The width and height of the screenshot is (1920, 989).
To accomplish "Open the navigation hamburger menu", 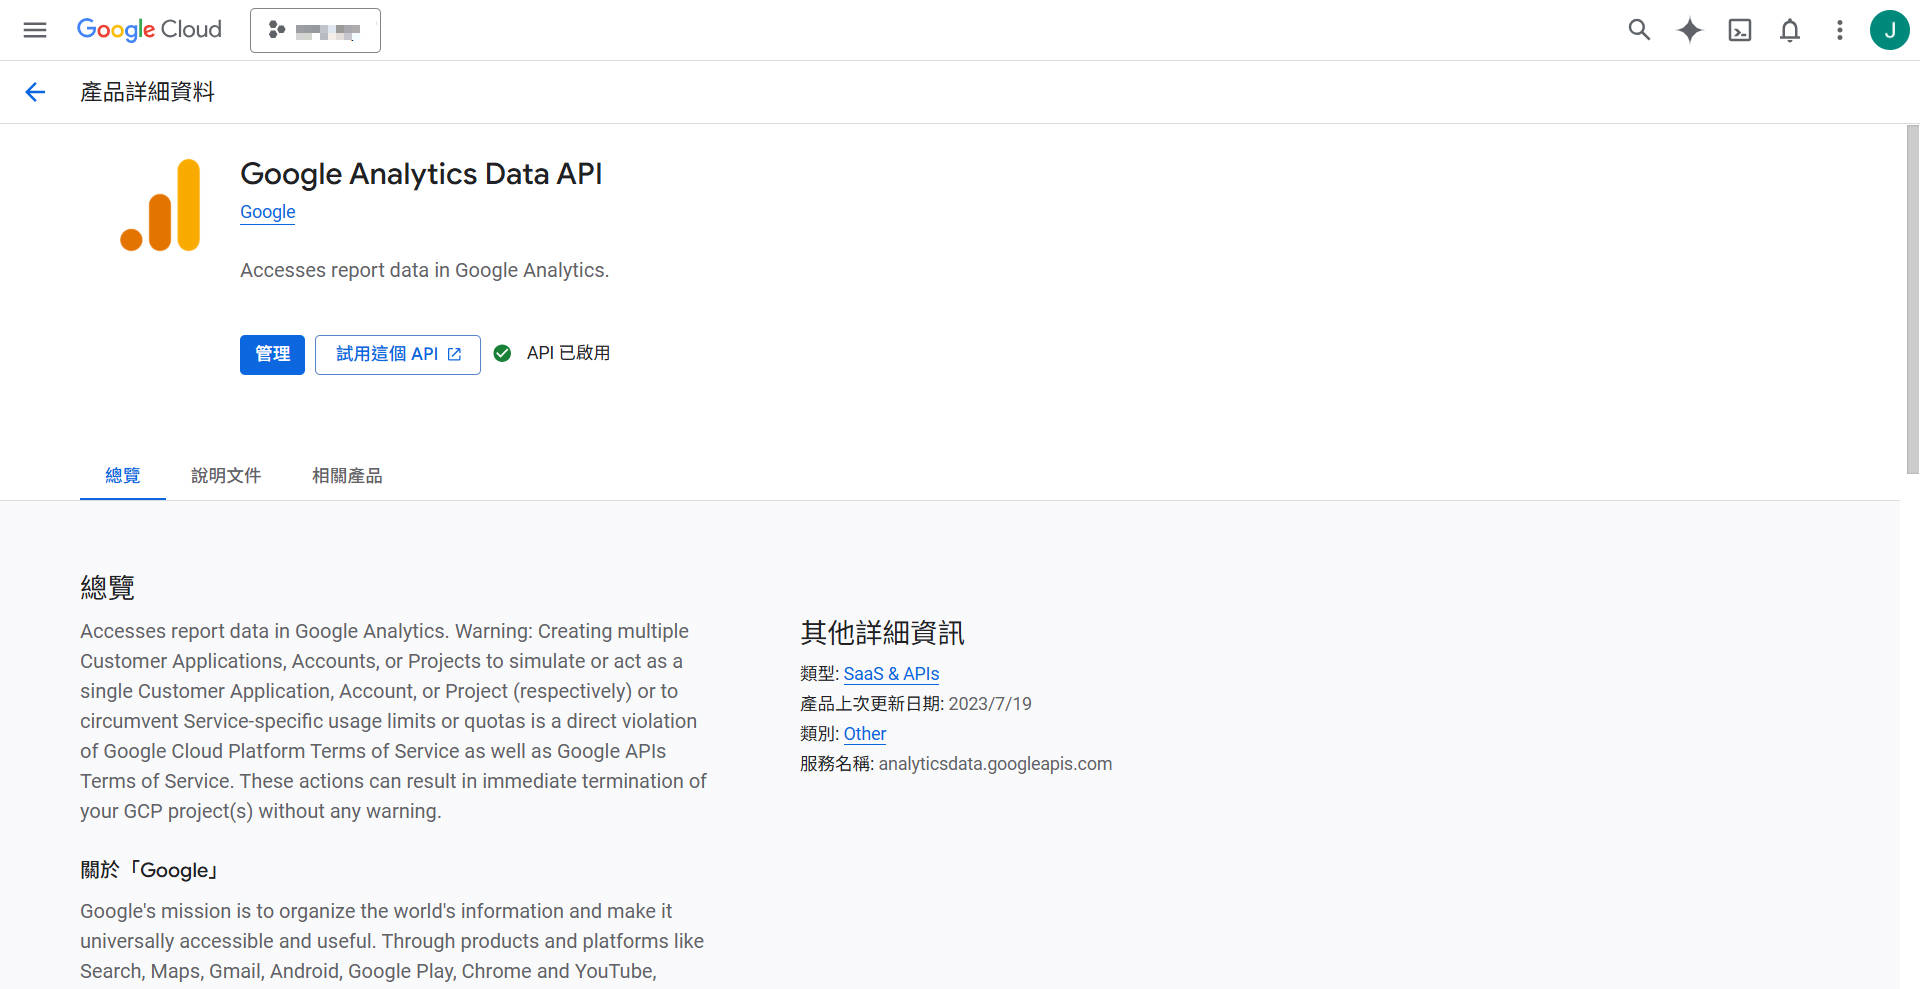I will 35,30.
